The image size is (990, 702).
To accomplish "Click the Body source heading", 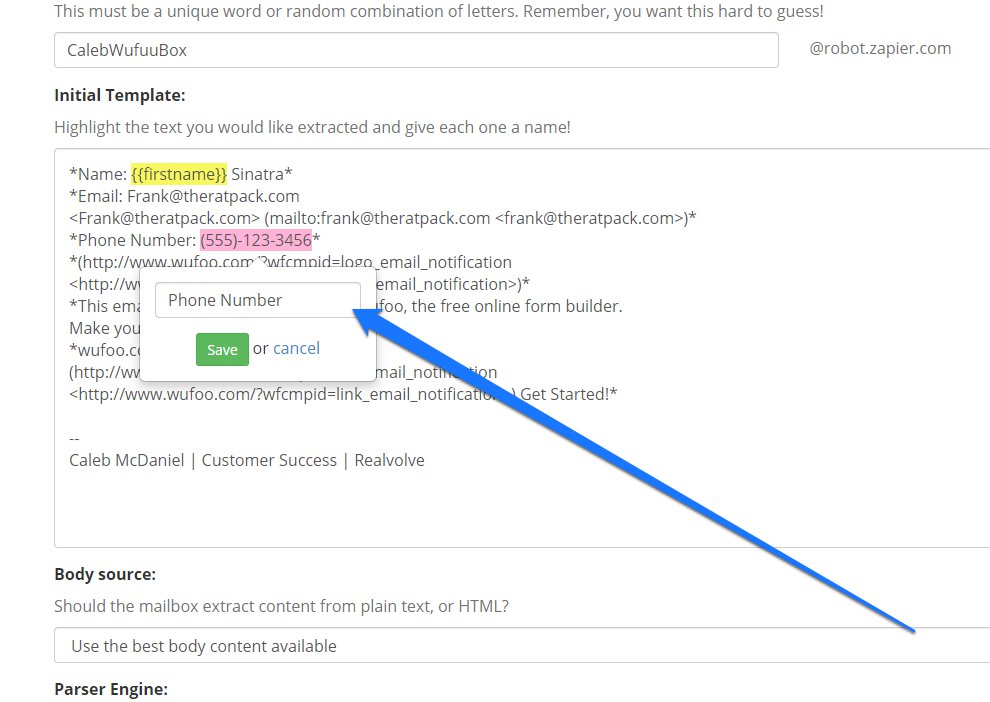I will pyautogui.click(x=105, y=574).
